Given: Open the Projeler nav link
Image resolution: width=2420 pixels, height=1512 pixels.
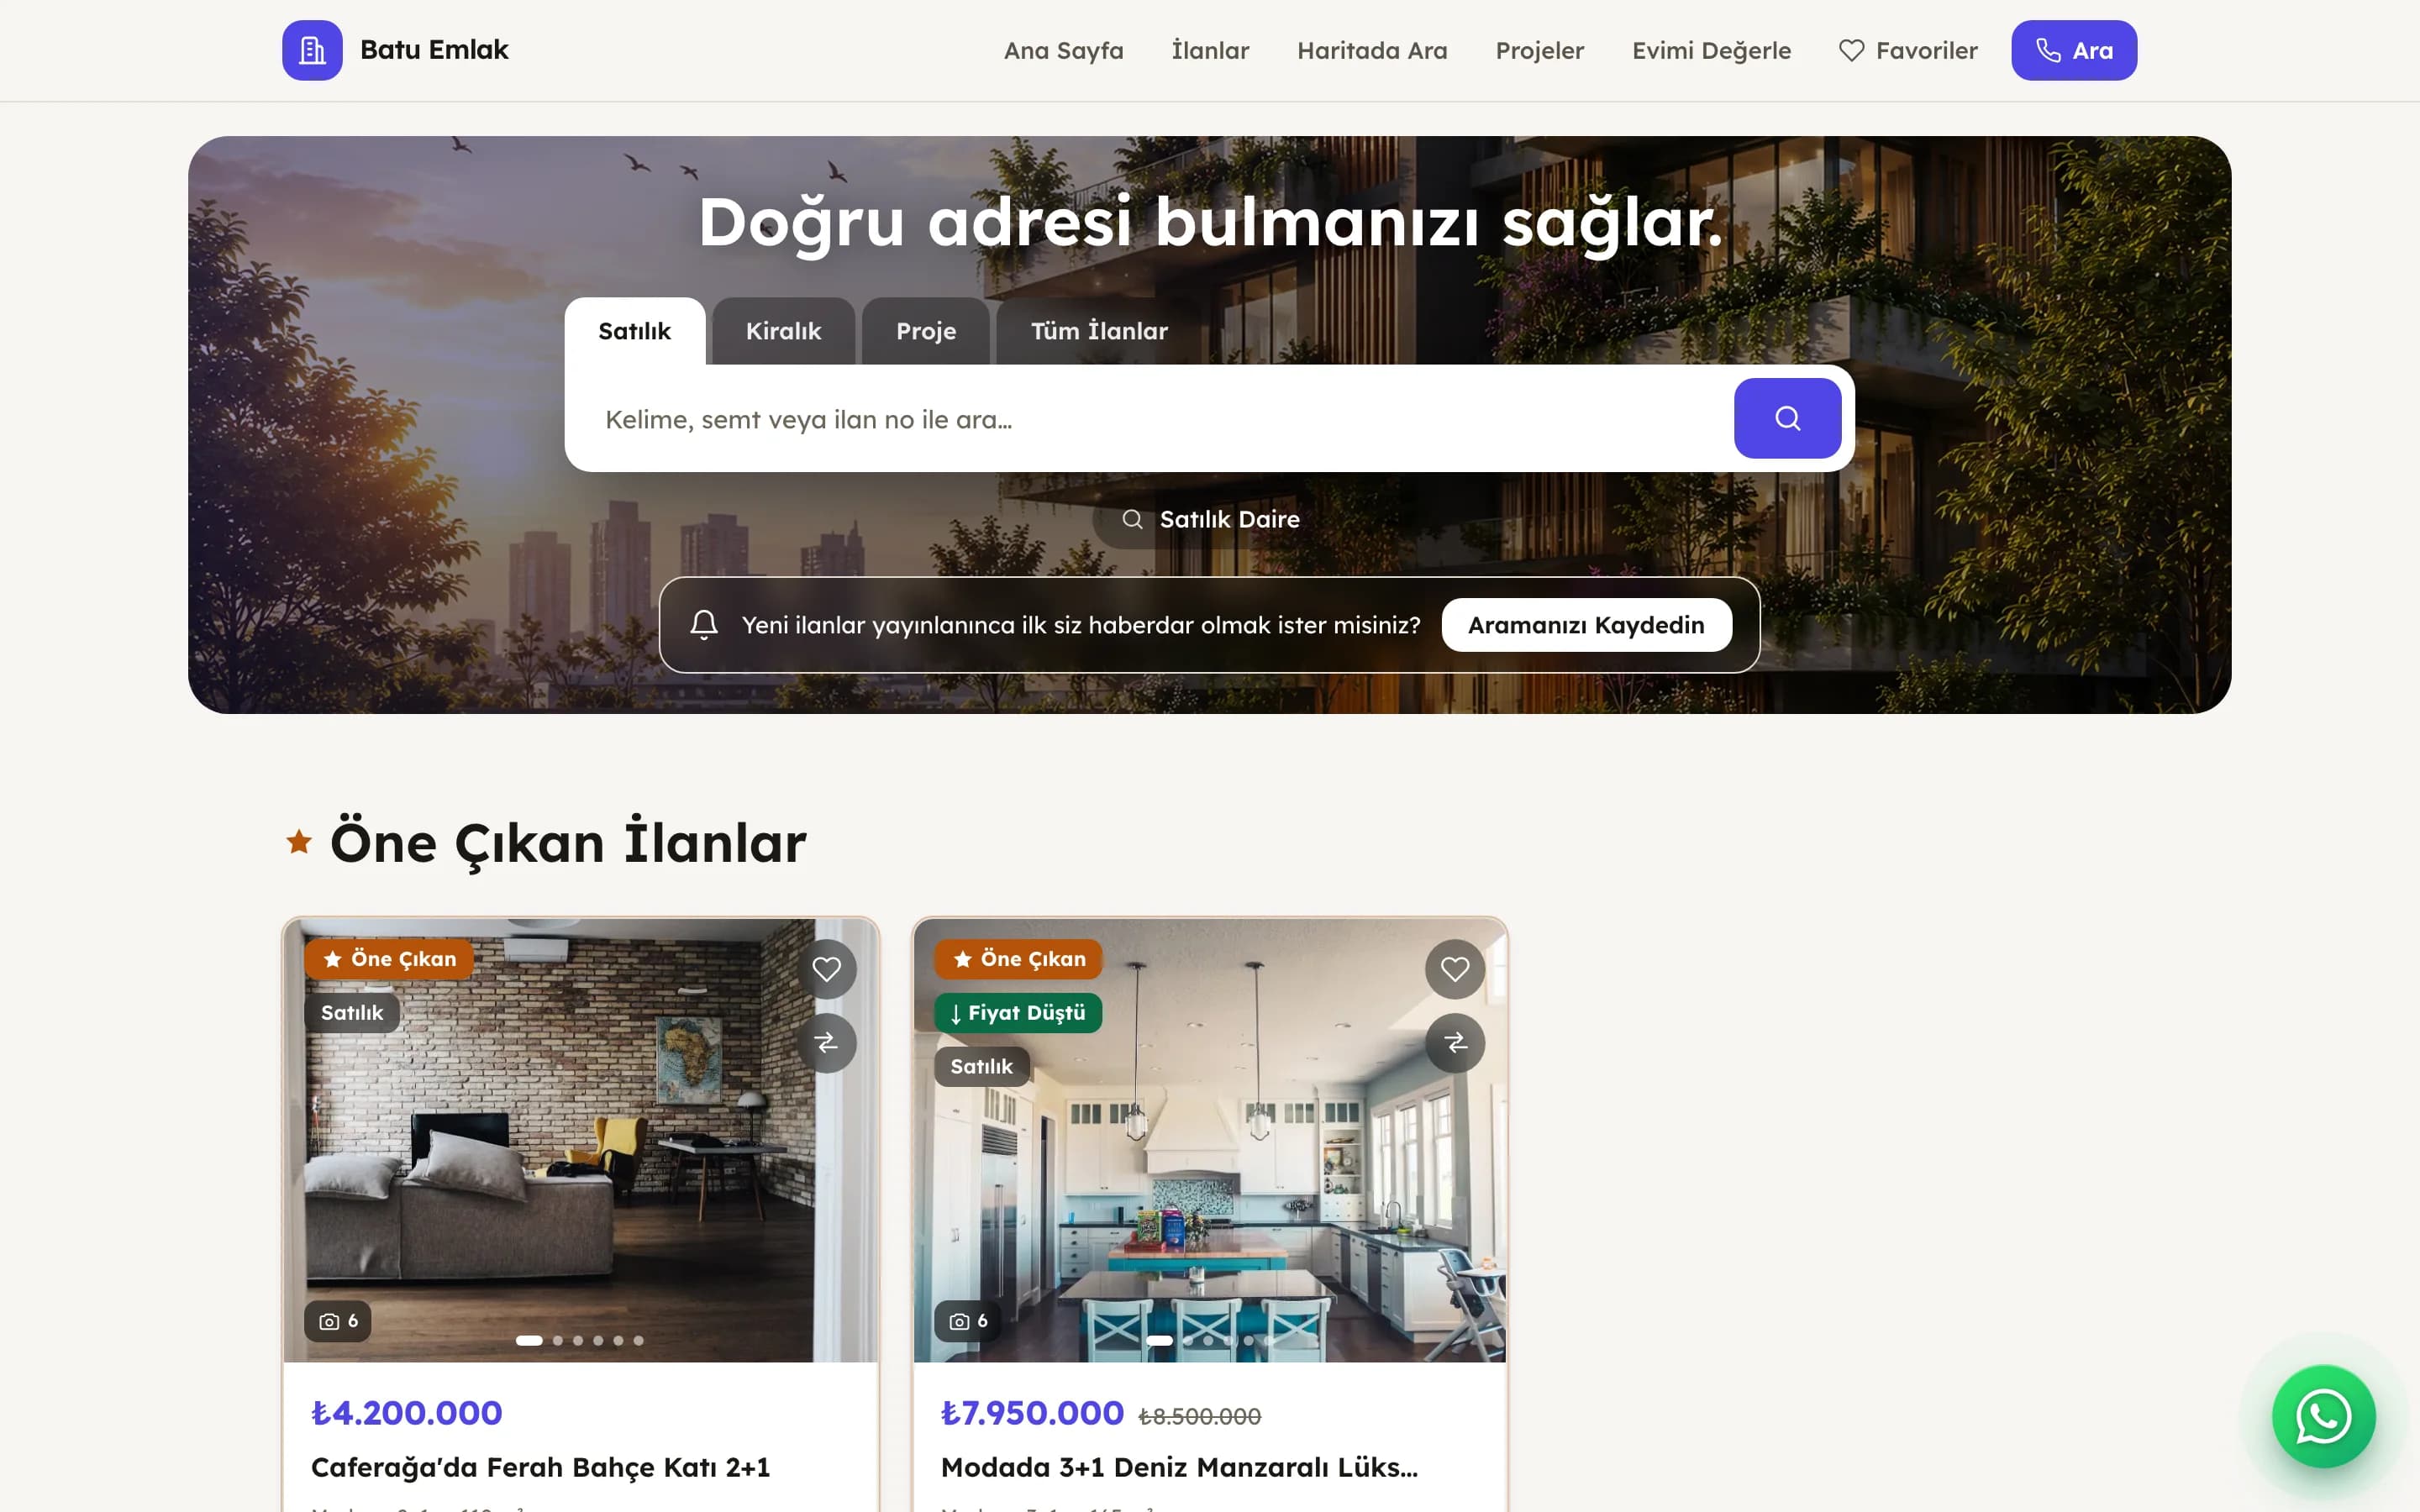Looking at the screenshot, I should pos(1539,51).
